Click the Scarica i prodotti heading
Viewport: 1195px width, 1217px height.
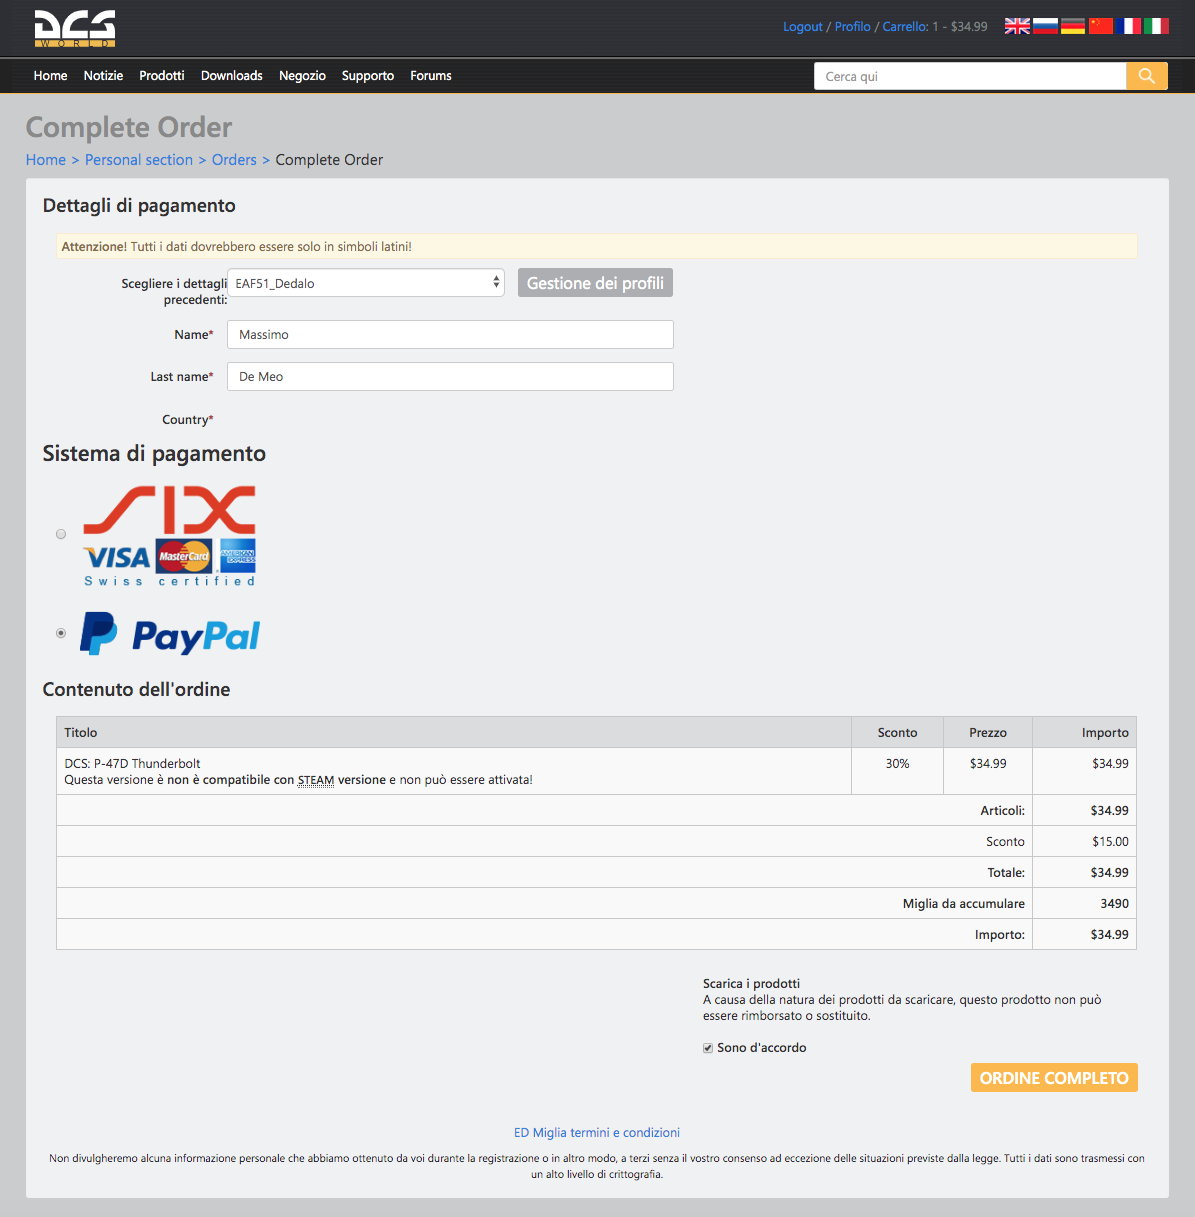click(x=751, y=984)
